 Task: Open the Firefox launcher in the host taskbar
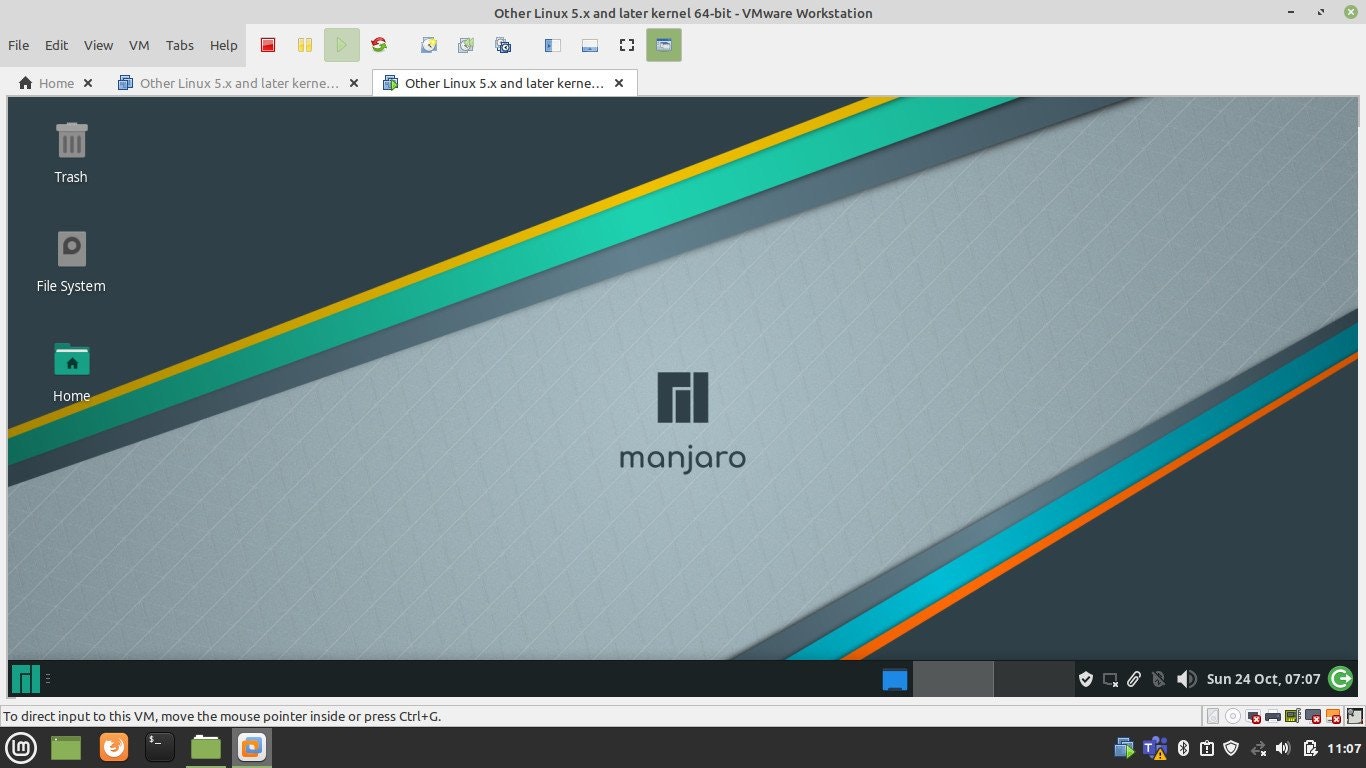(114, 747)
